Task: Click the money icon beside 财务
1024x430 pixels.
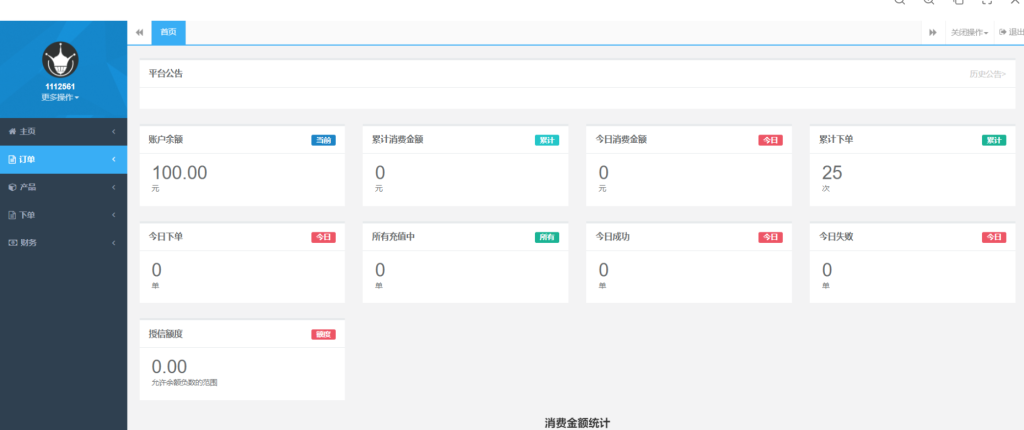Action: point(12,242)
